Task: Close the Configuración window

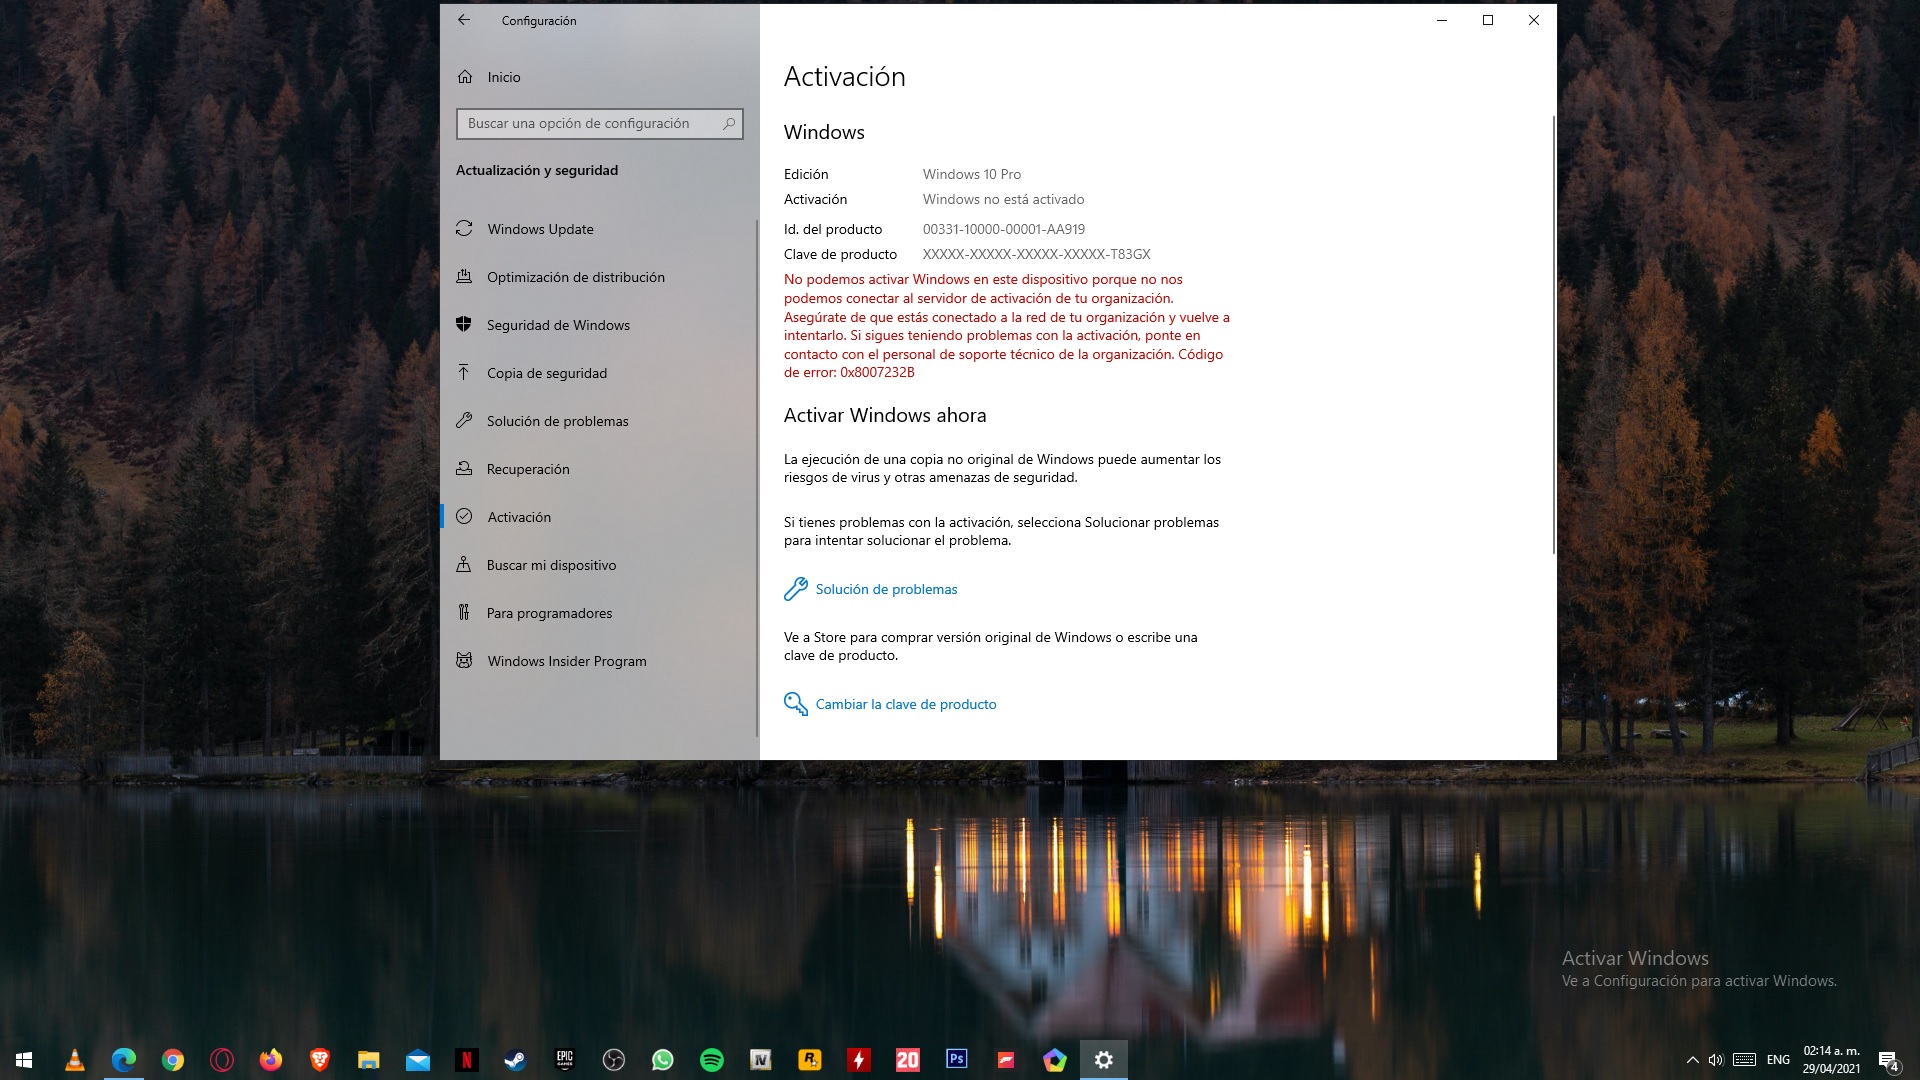Action: 1534,20
